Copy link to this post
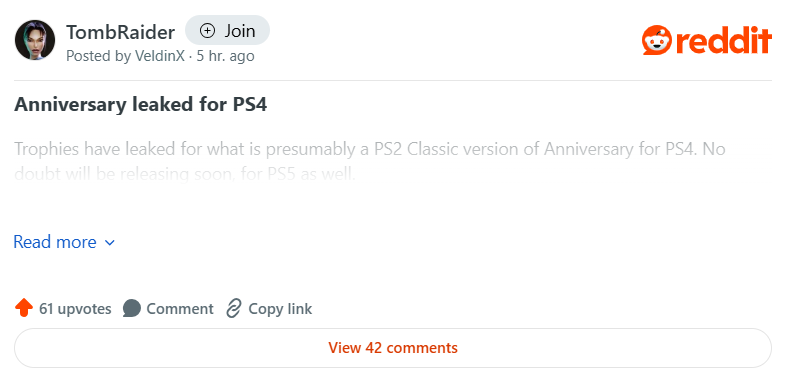The image size is (789, 381). pos(269,309)
